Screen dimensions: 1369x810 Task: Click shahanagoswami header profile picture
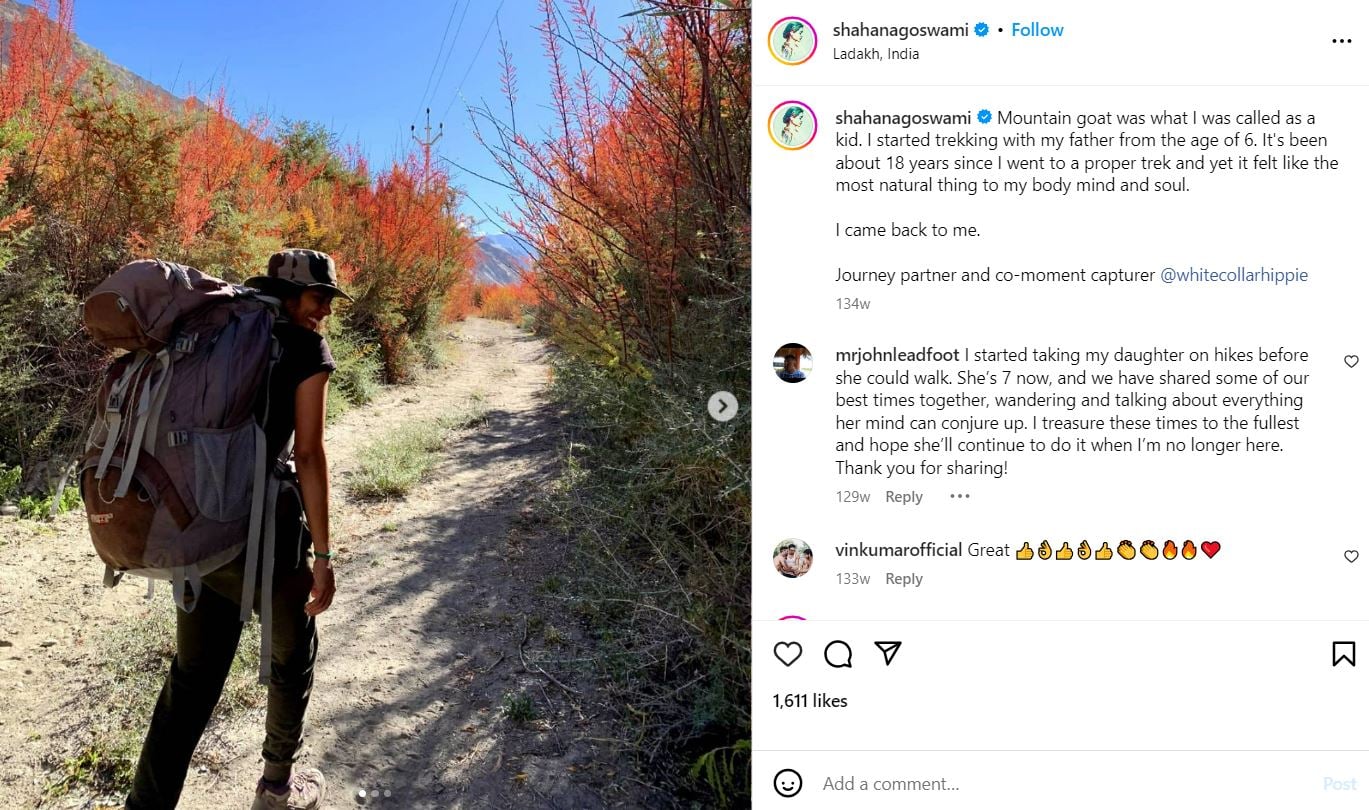point(793,41)
